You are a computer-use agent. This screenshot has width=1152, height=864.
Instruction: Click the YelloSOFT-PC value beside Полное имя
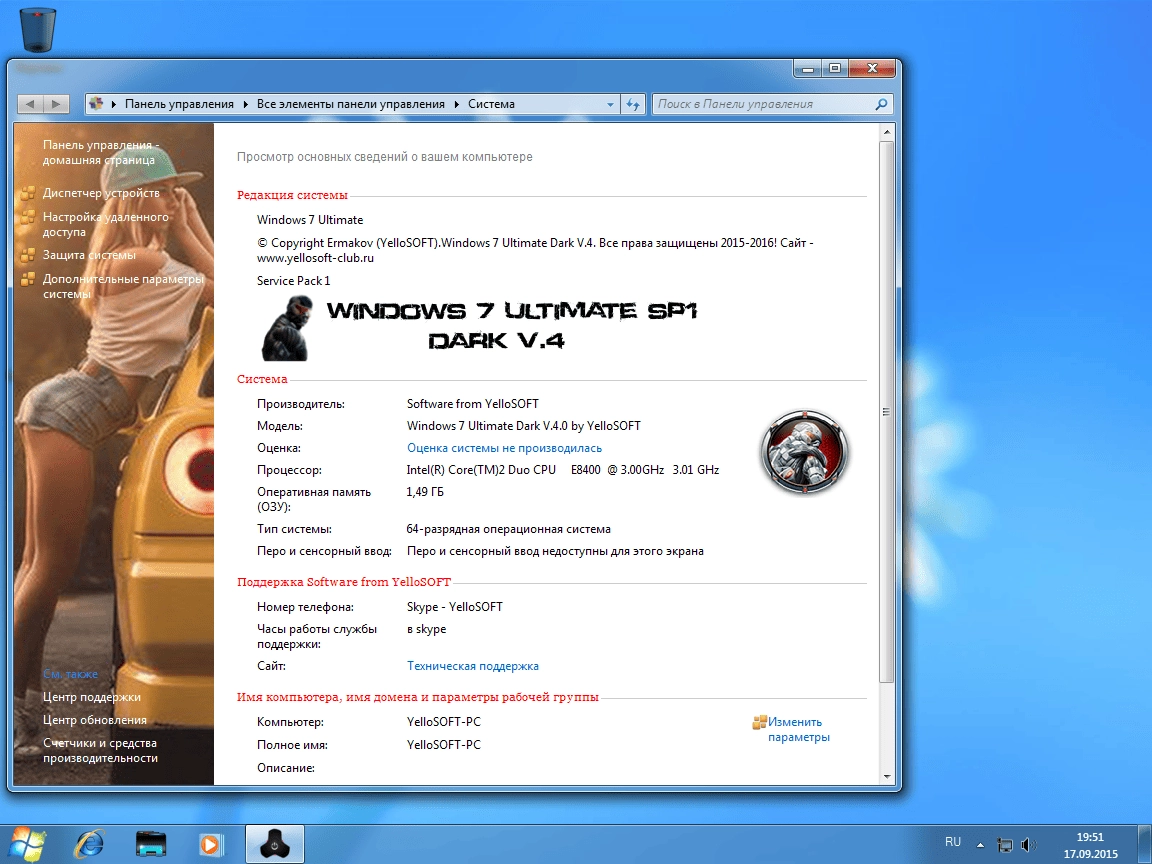pyautogui.click(x=444, y=745)
